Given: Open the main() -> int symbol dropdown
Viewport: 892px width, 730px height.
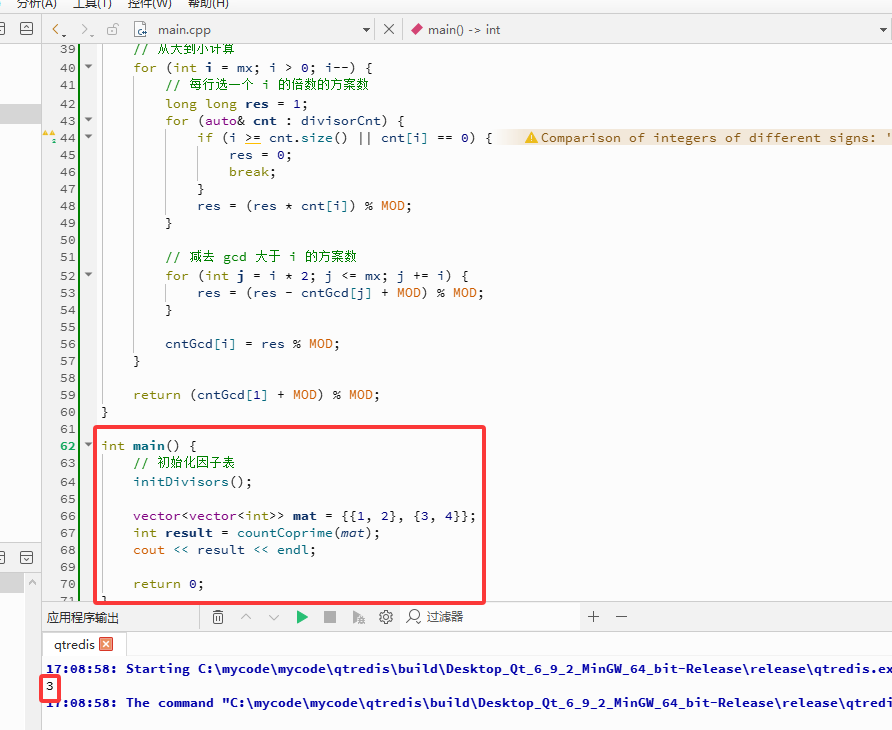Looking at the screenshot, I should point(883,30).
